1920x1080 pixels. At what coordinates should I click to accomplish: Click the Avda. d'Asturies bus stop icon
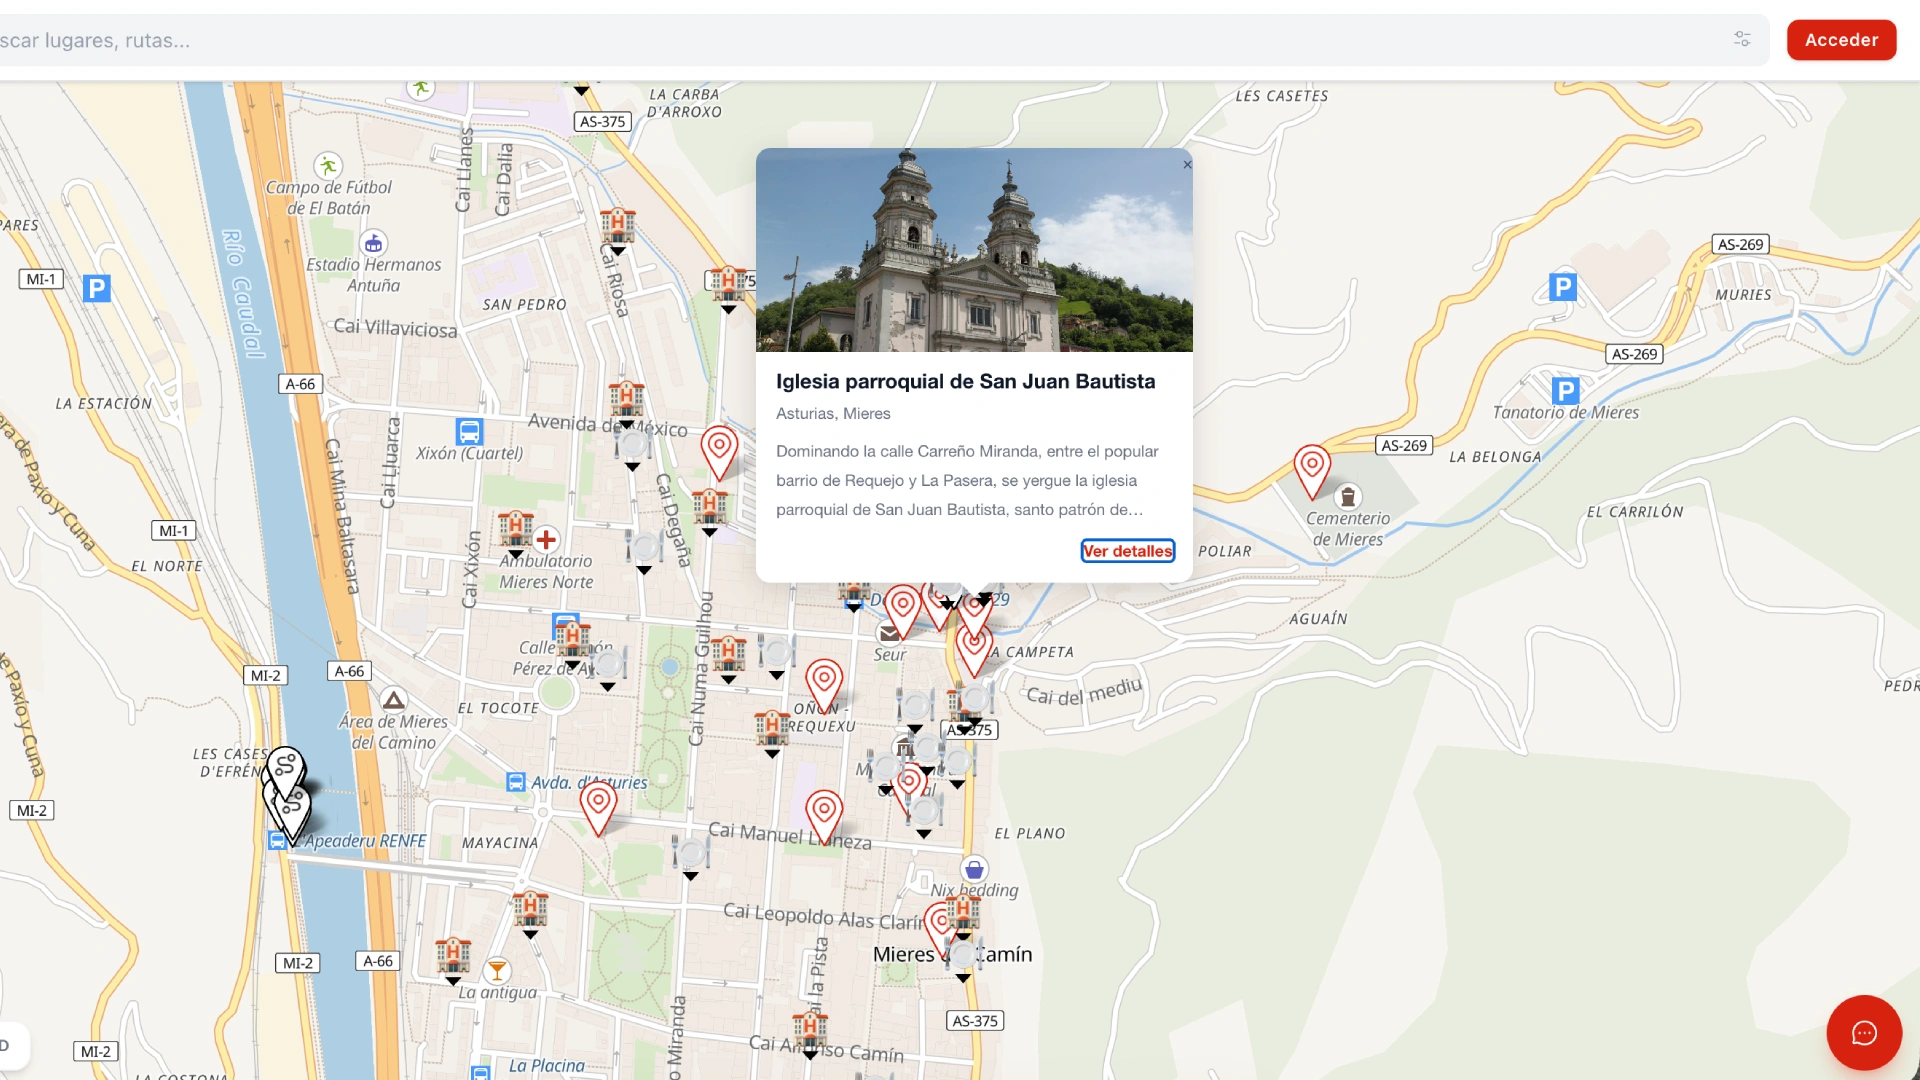[x=516, y=782]
